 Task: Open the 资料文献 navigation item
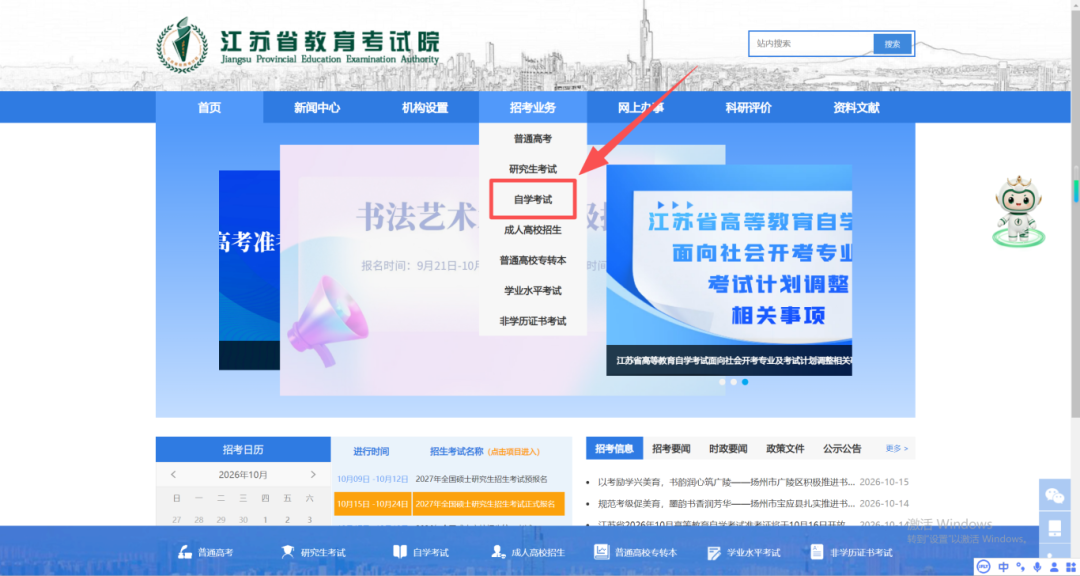pyautogui.click(x=856, y=107)
